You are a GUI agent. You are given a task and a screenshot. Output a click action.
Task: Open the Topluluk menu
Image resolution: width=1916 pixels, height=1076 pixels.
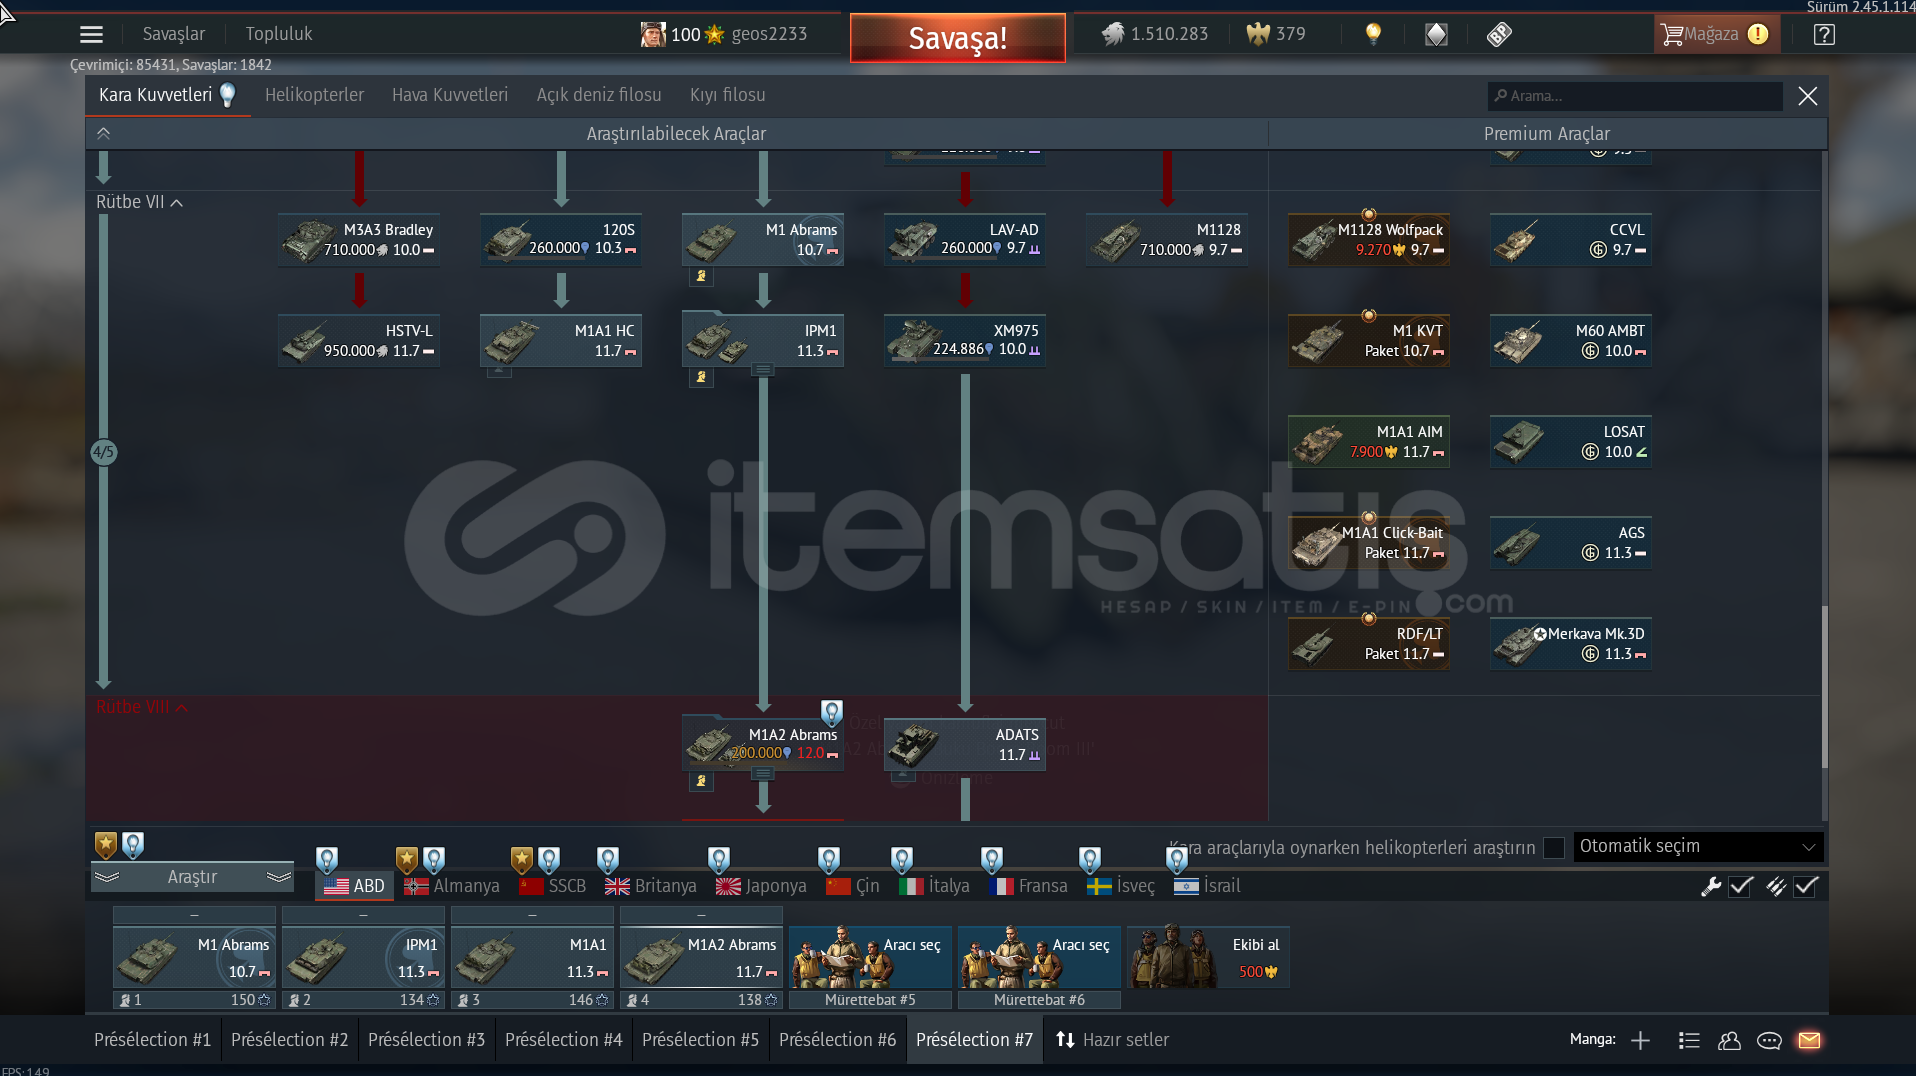[279, 34]
